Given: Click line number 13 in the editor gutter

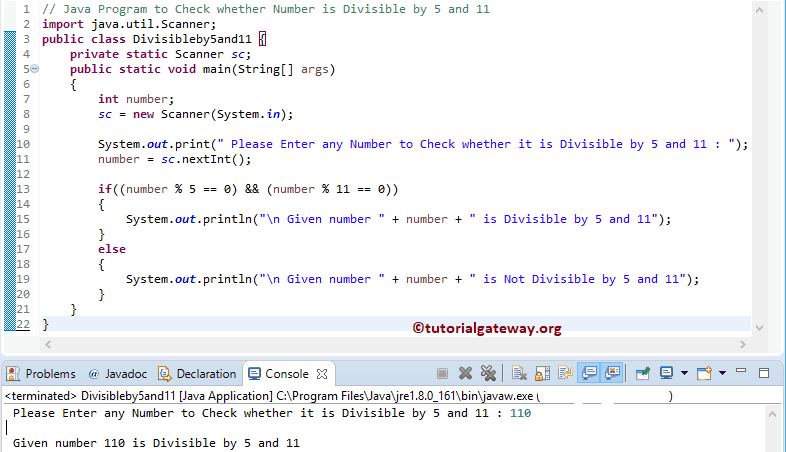Looking at the screenshot, I should tap(23, 189).
